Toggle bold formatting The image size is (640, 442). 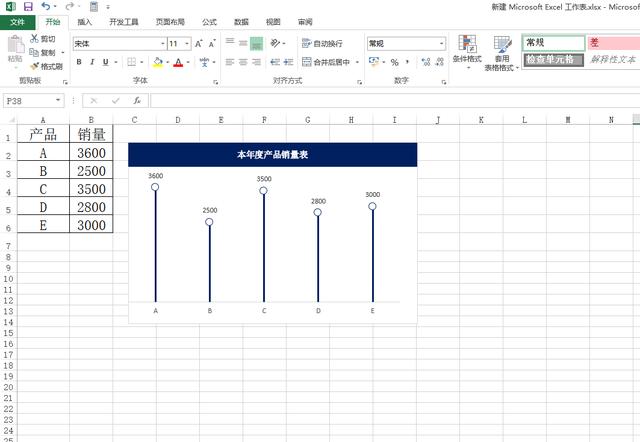tap(79, 62)
